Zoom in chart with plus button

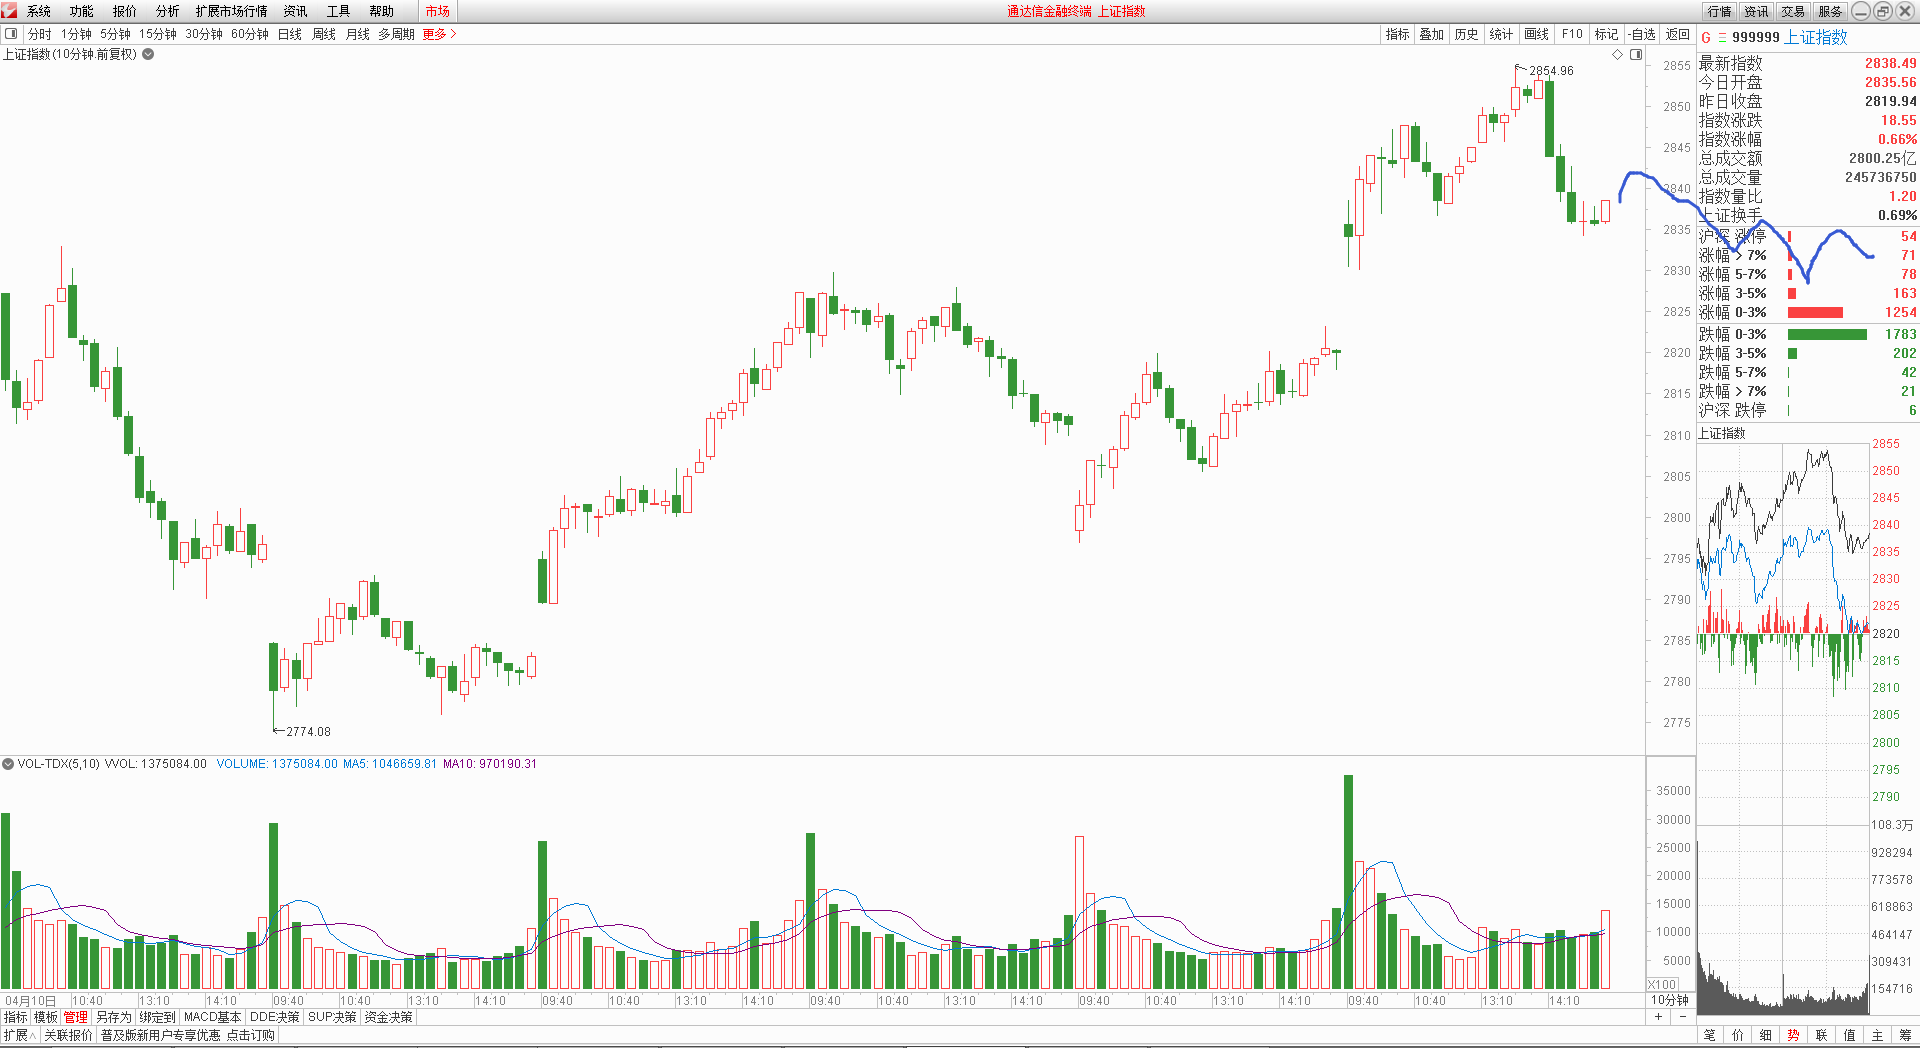[x=1659, y=1017]
